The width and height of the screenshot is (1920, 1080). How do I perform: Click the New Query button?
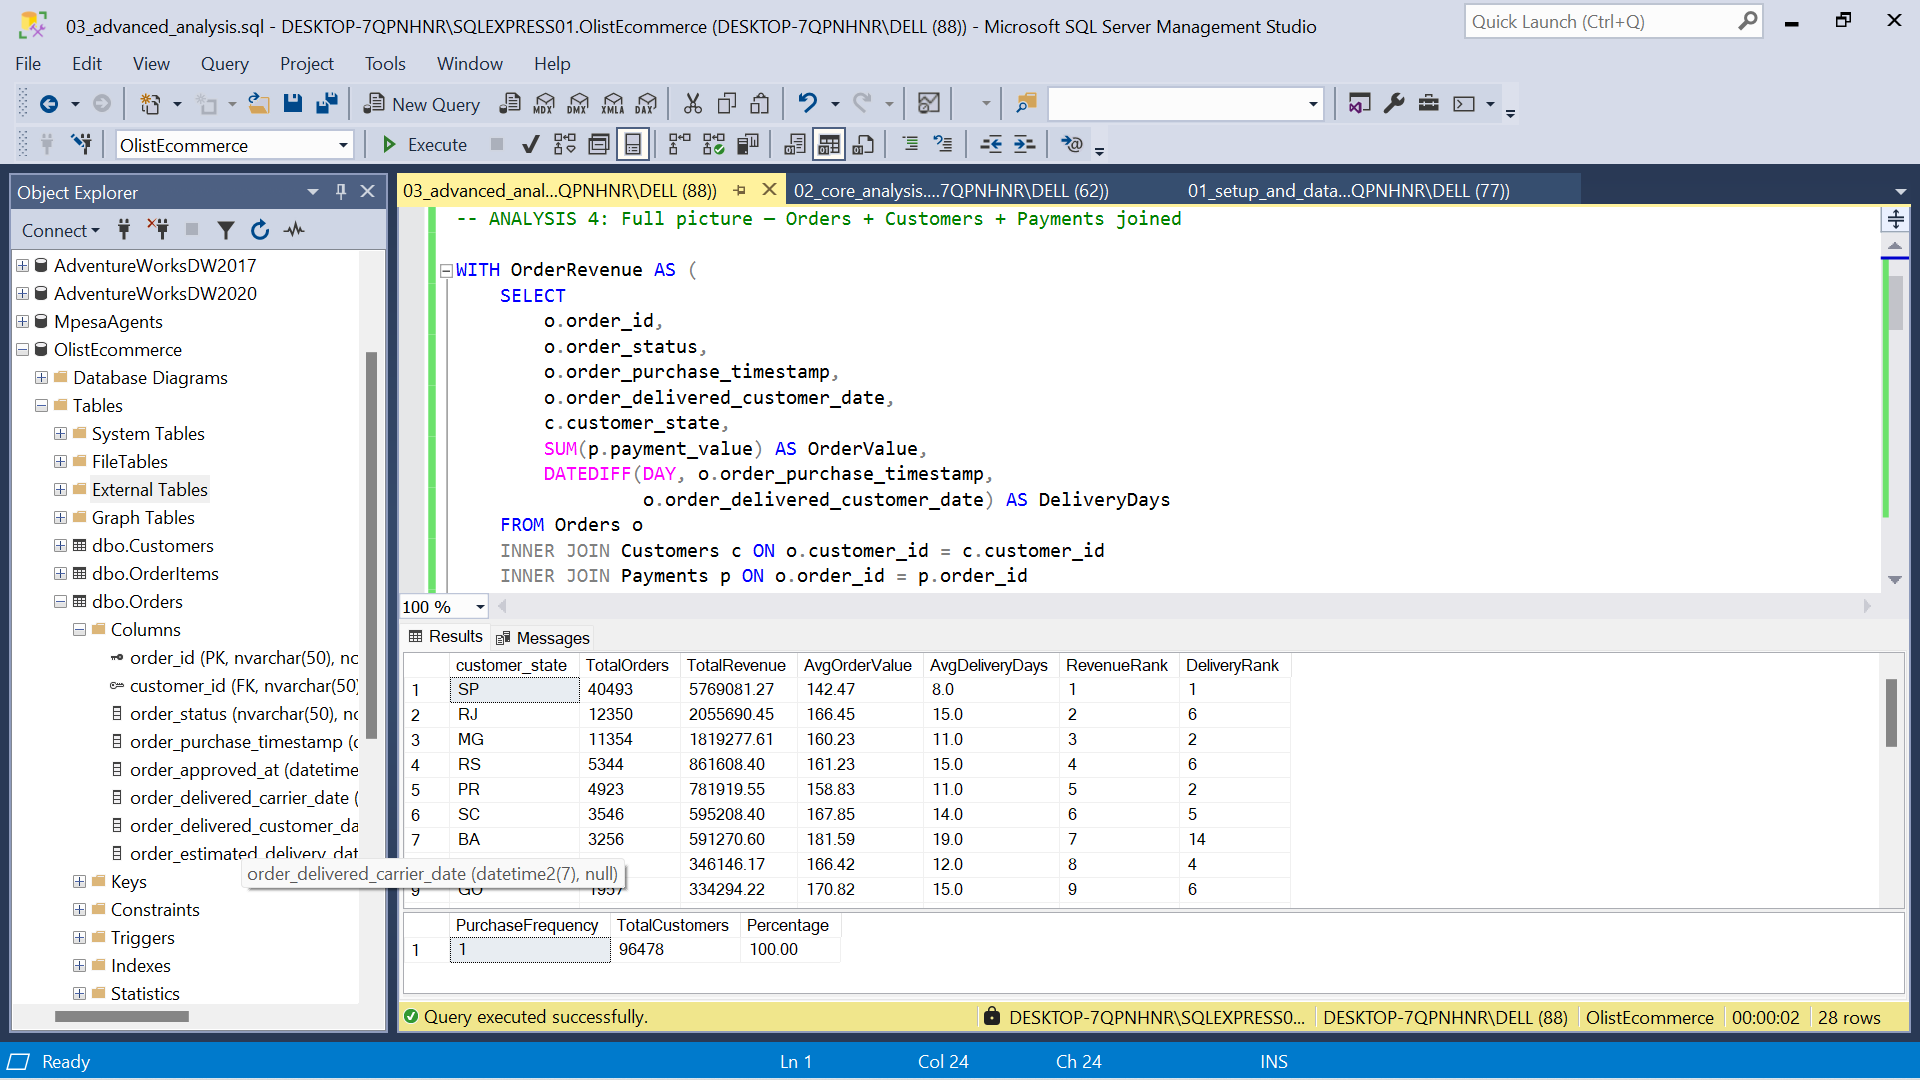click(x=422, y=104)
